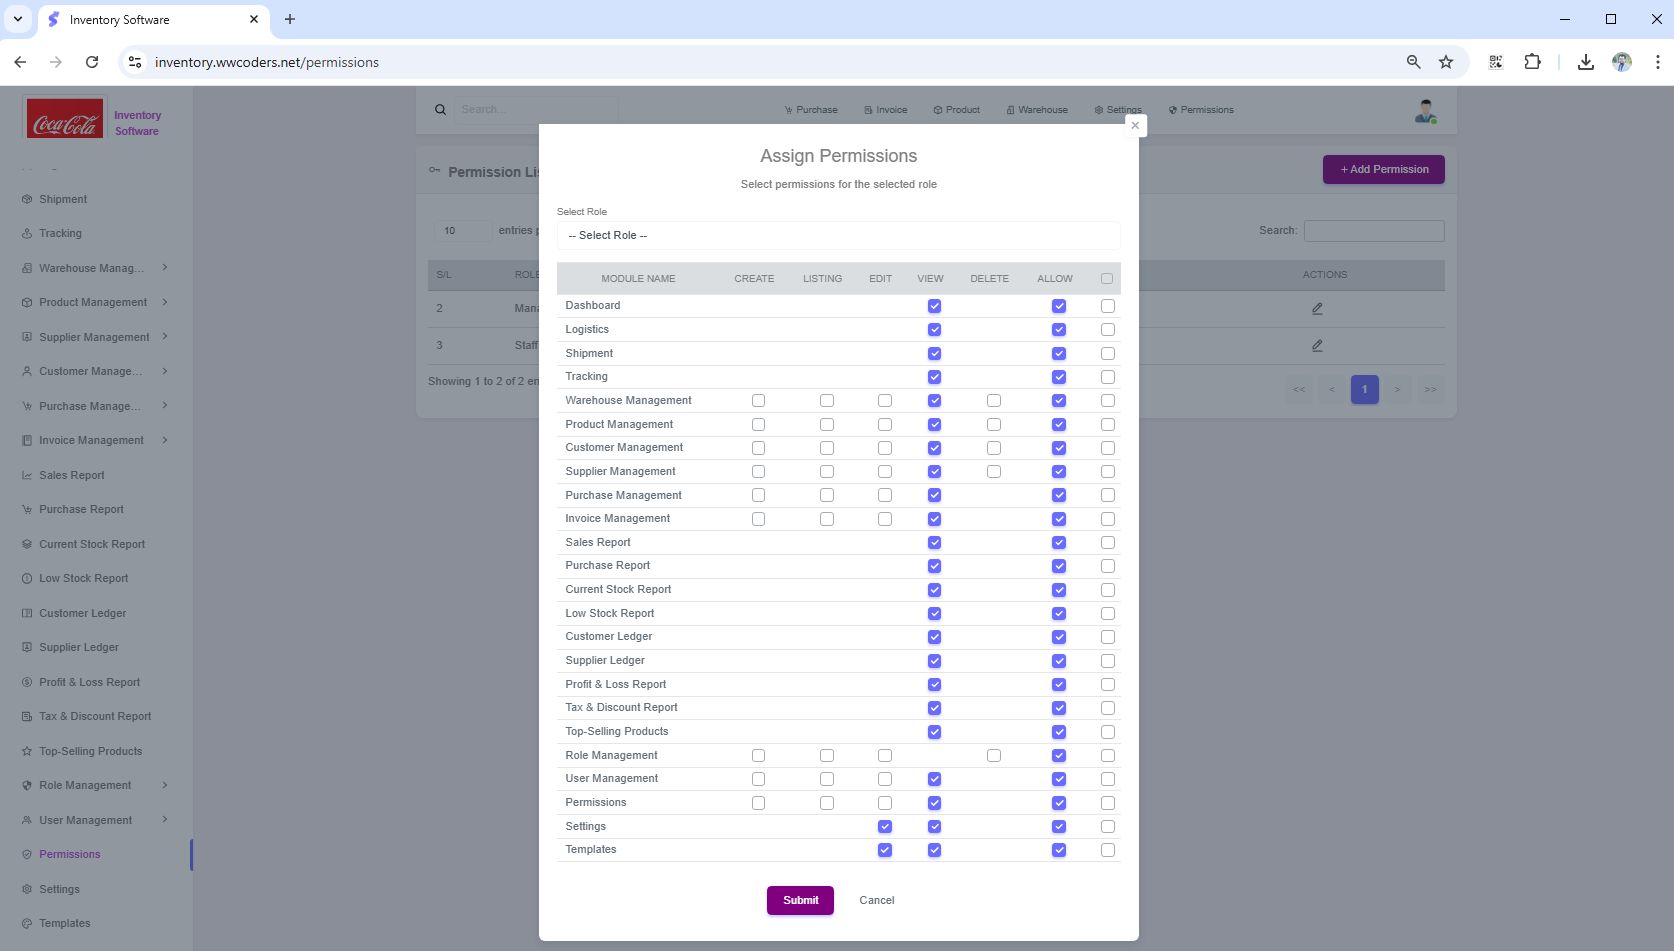Image resolution: width=1674 pixels, height=951 pixels.
Task: Open a new browser tab
Action: click(290, 19)
